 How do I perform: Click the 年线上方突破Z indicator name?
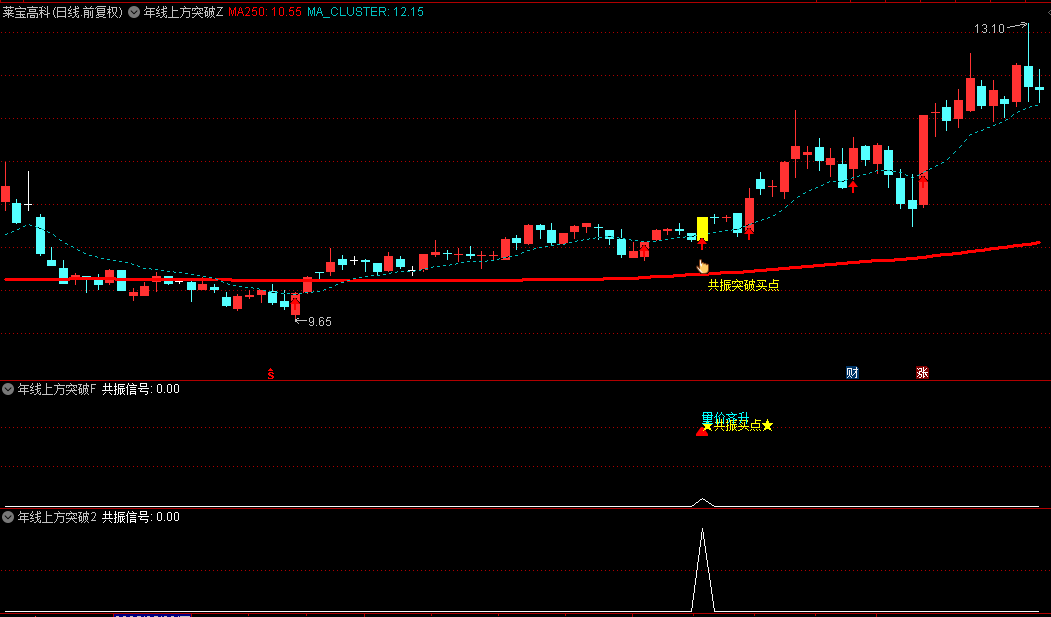(184, 12)
